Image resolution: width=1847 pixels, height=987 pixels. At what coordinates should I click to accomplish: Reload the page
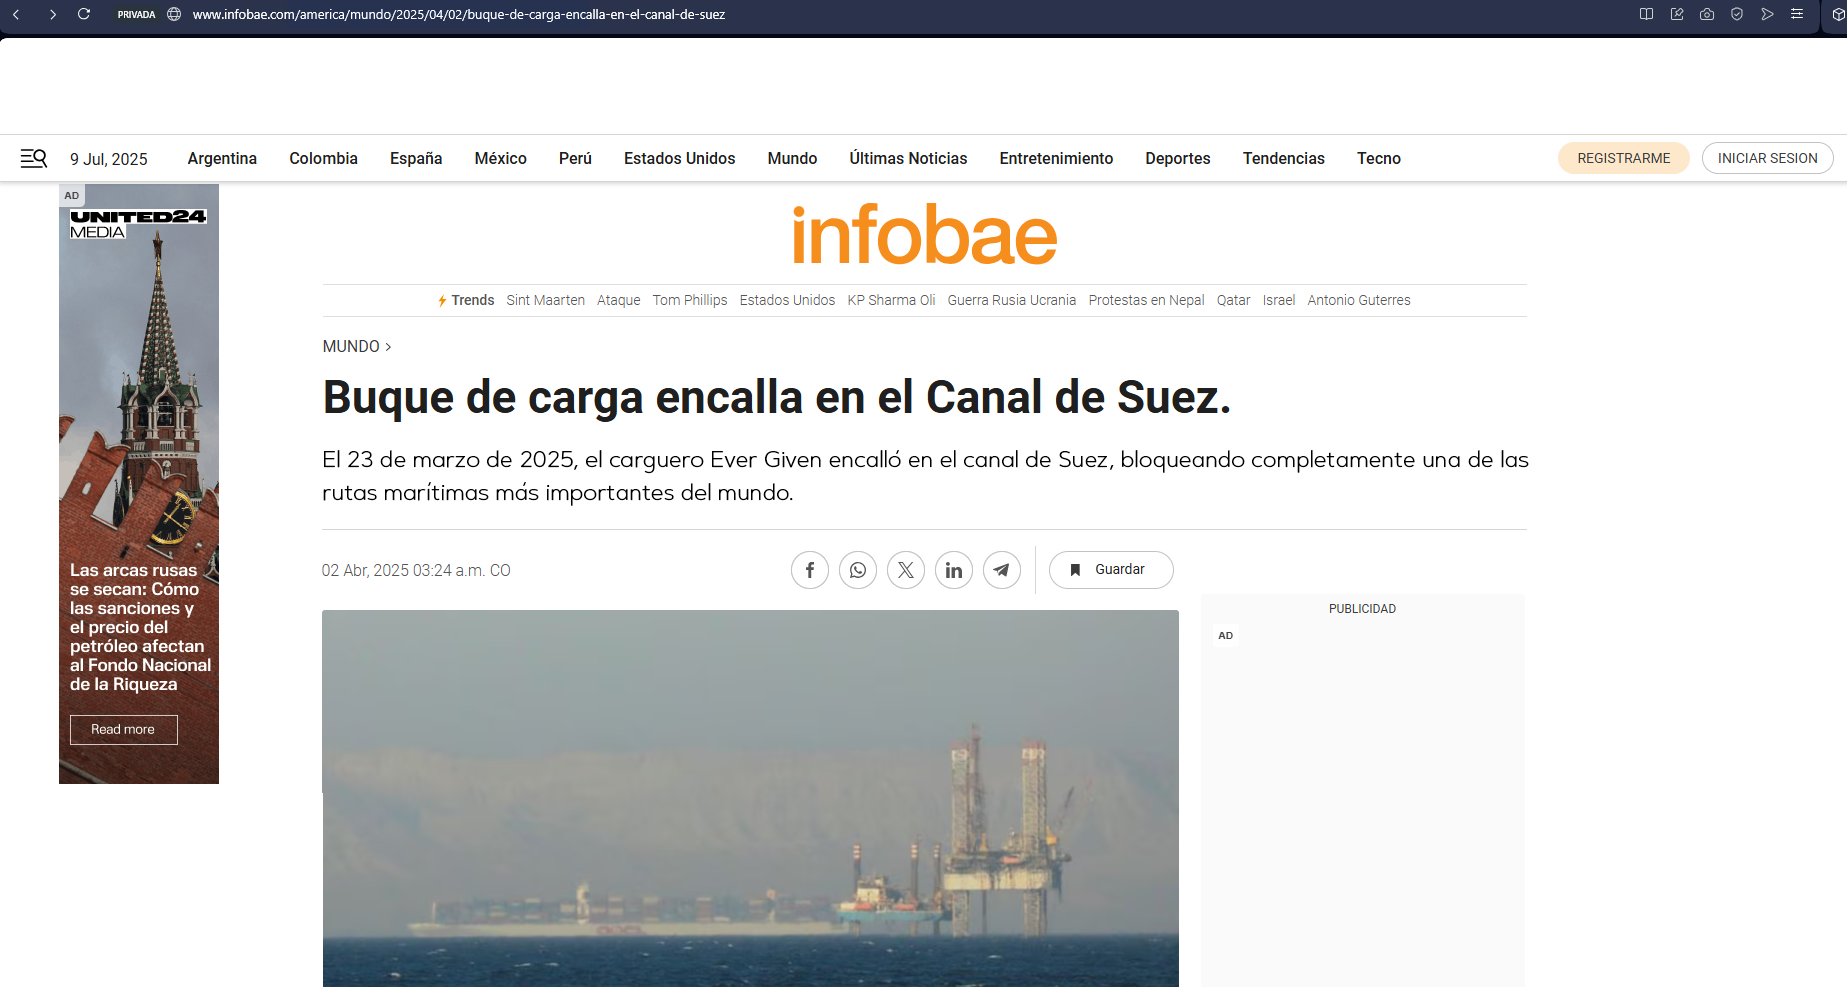coord(84,14)
